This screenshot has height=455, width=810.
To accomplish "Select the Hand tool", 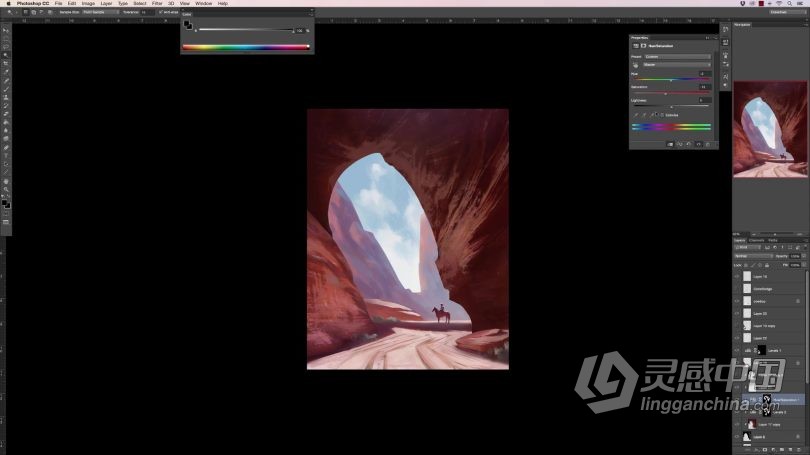I will click(x=6, y=181).
